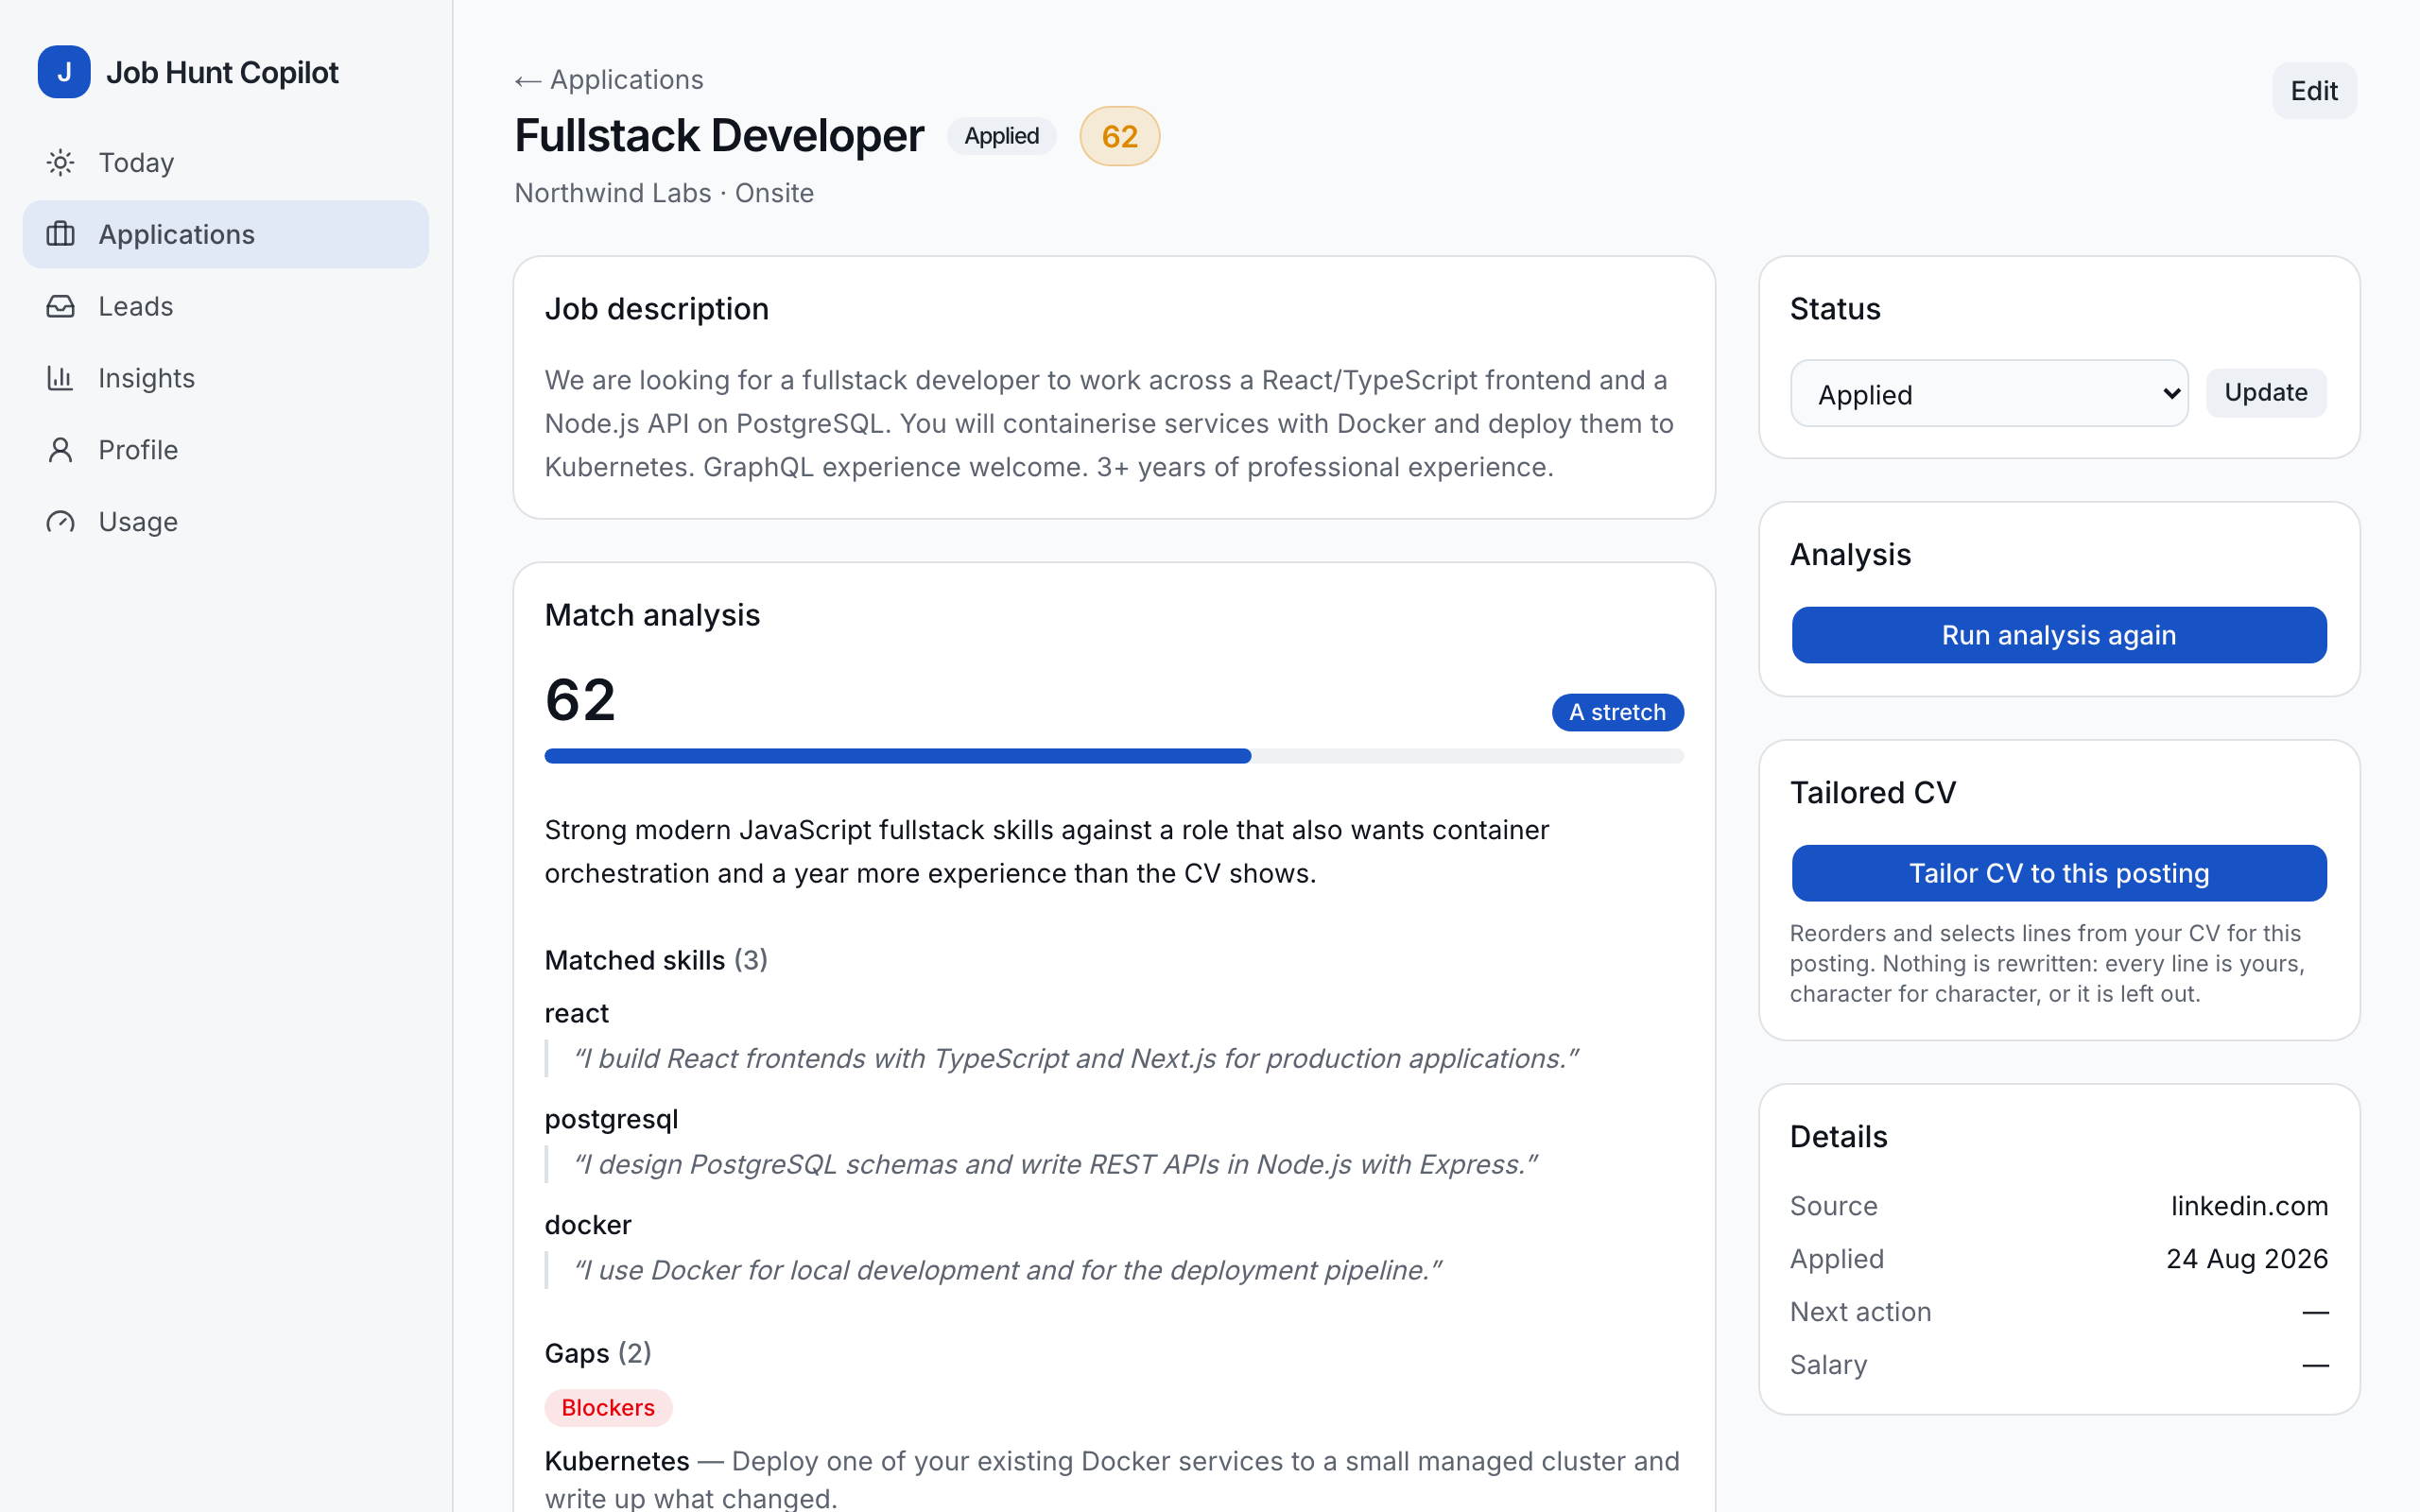Open the Today page
This screenshot has width=2420, height=1512.
click(226, 162)
